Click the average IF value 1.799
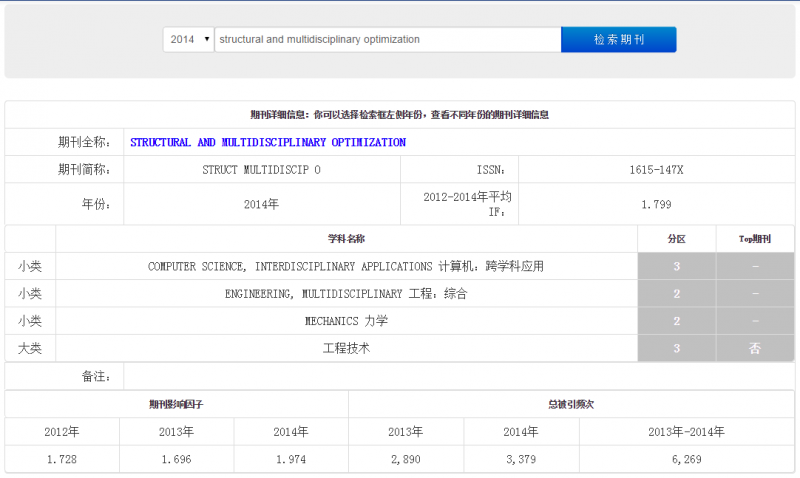Viewport: 800px width, 478px height. pyautogui.click(x=656, y=205)
